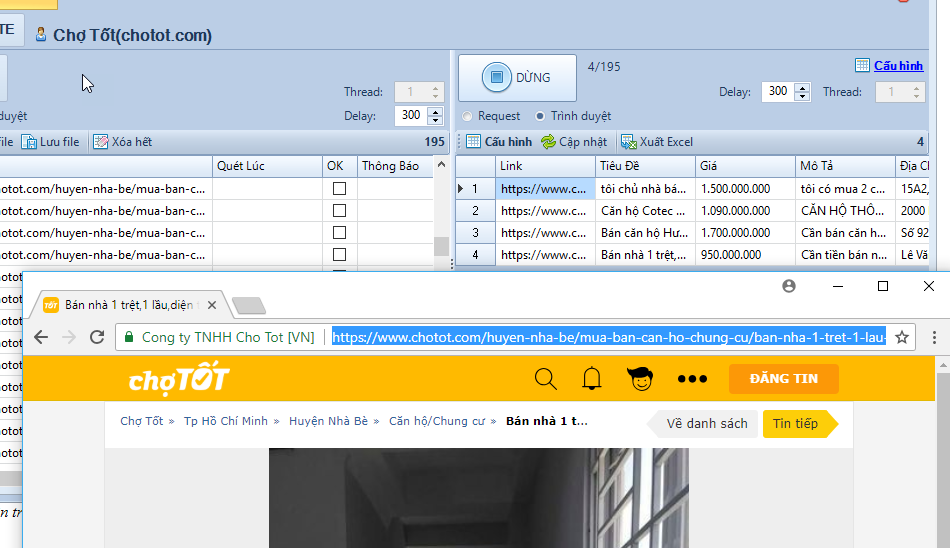The width and height of the screenshot is (950, 548).
Task: Click the OK column header
Action: tap(339, 166)
